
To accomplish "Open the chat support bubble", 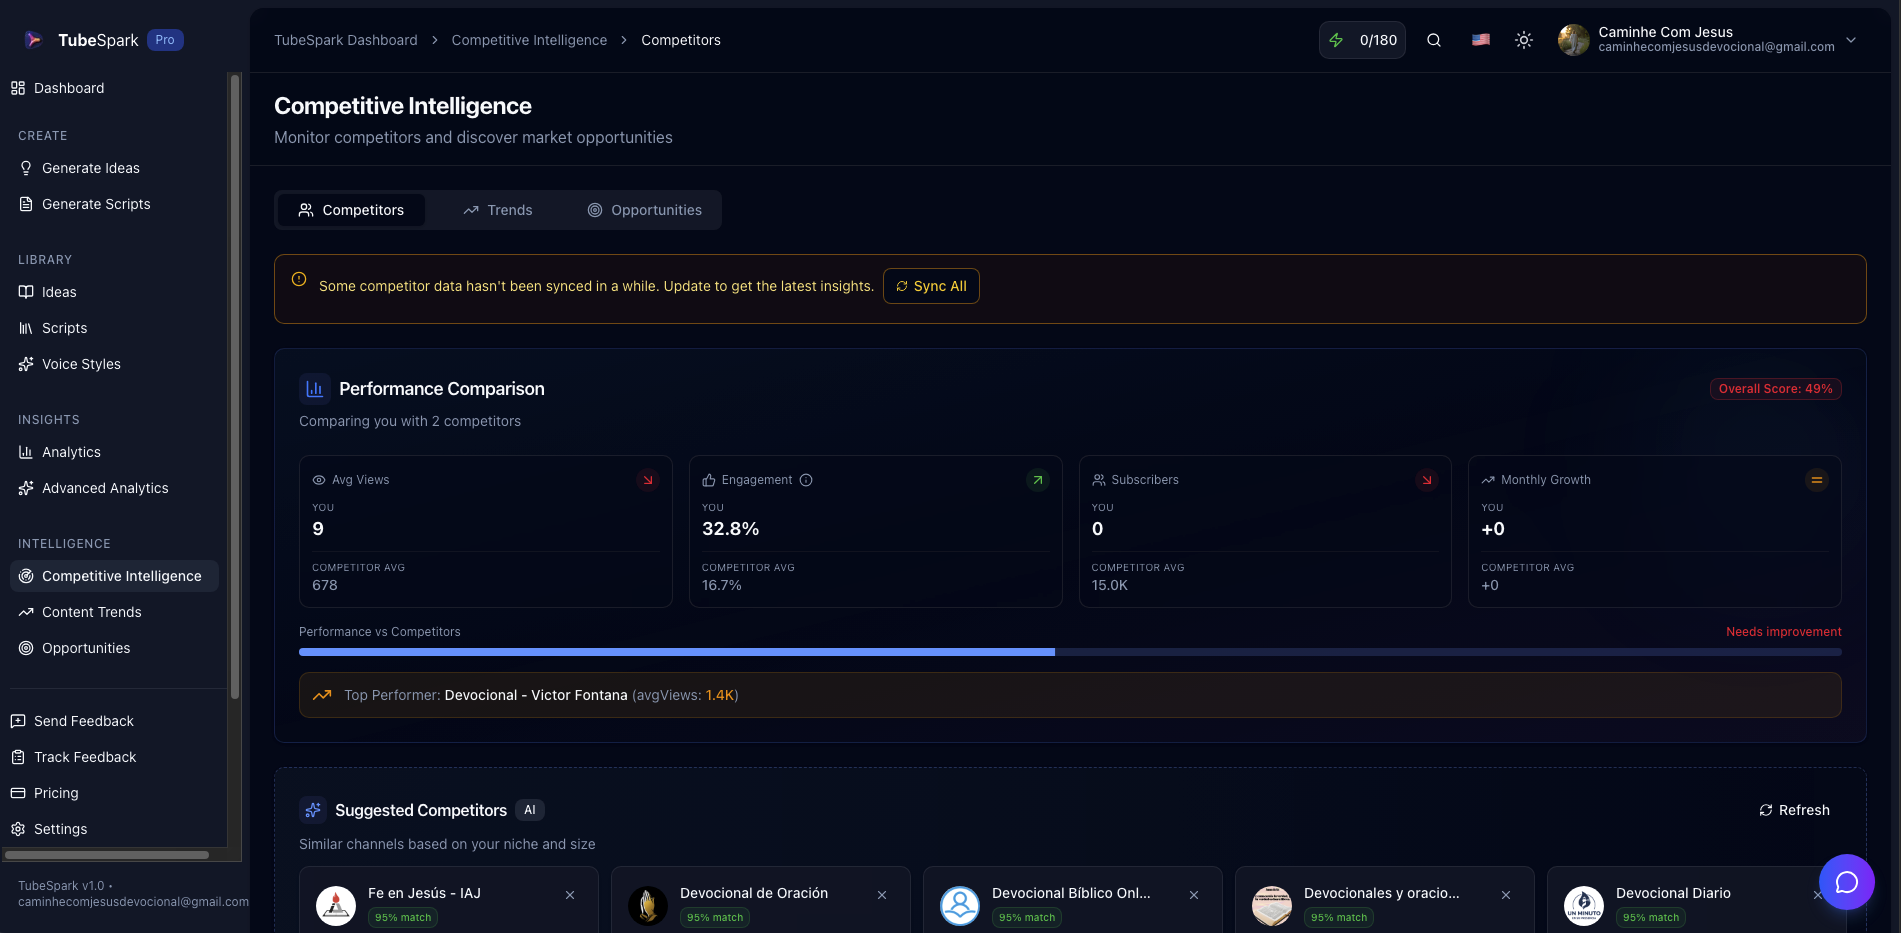I will [1847, 882].
